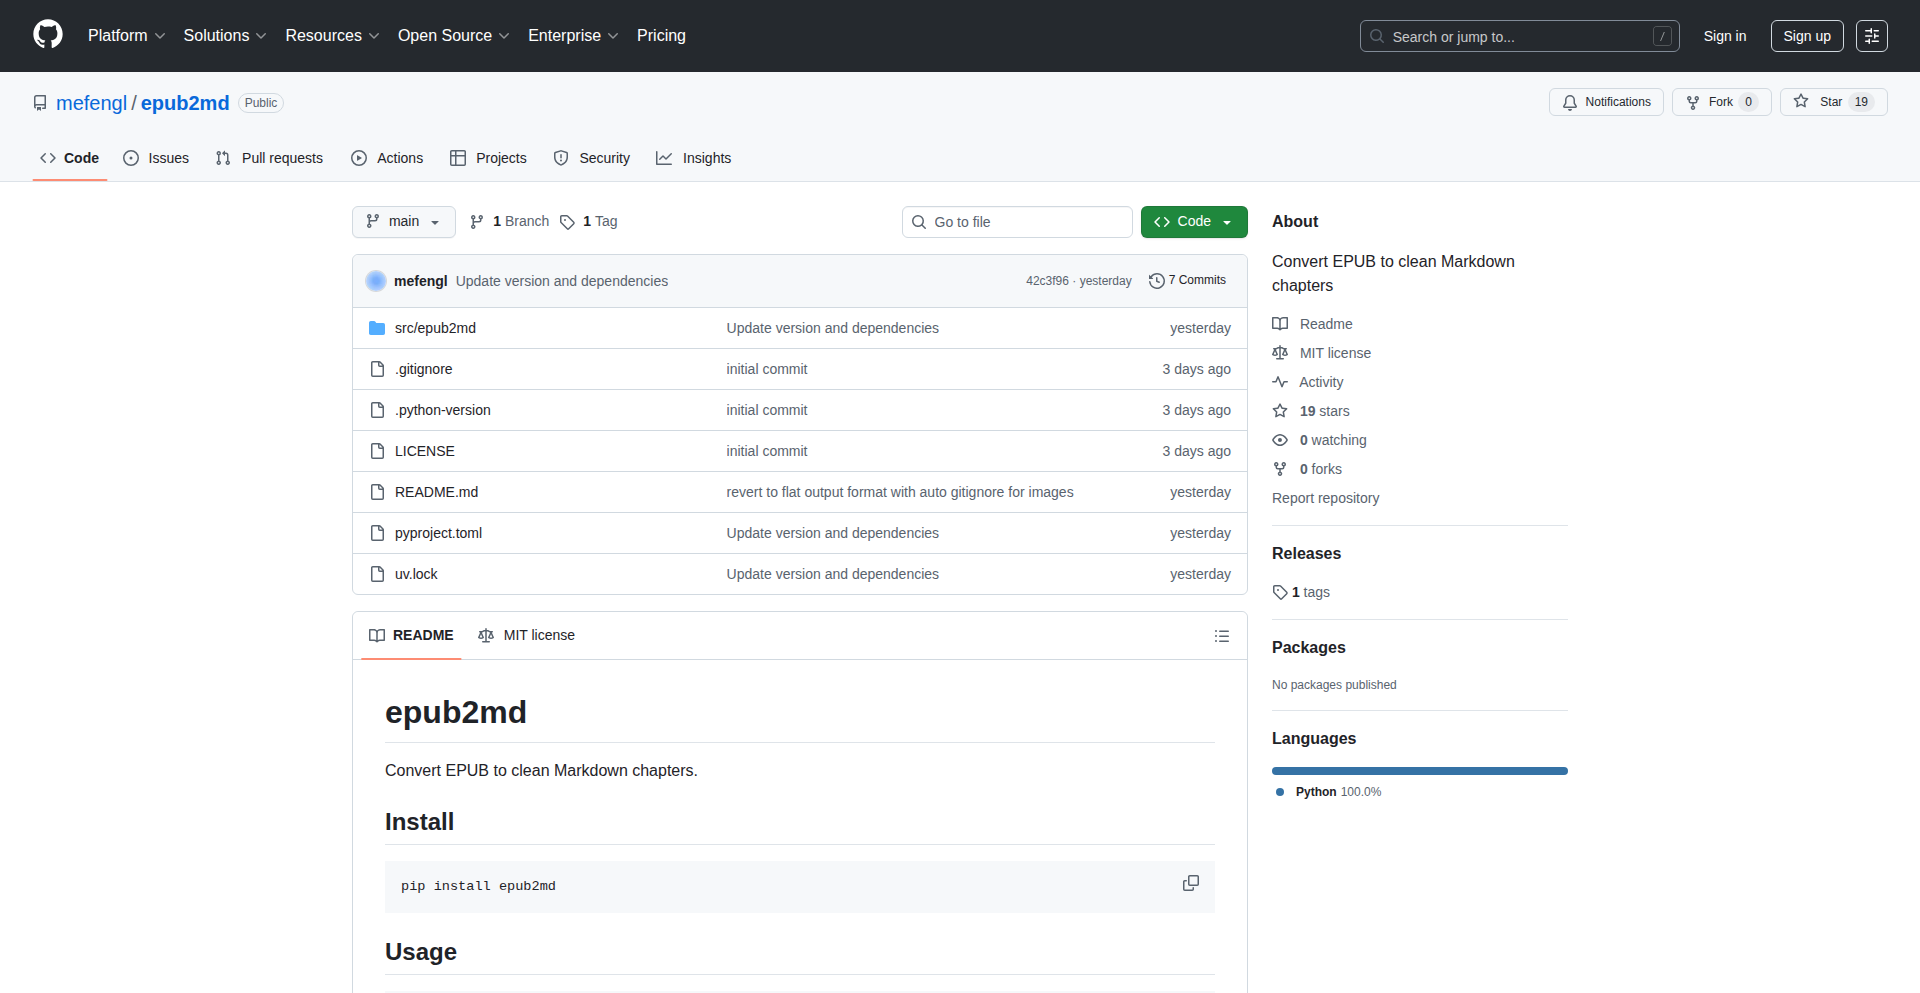Click the Python language bar

click(x=1419, y=771)
